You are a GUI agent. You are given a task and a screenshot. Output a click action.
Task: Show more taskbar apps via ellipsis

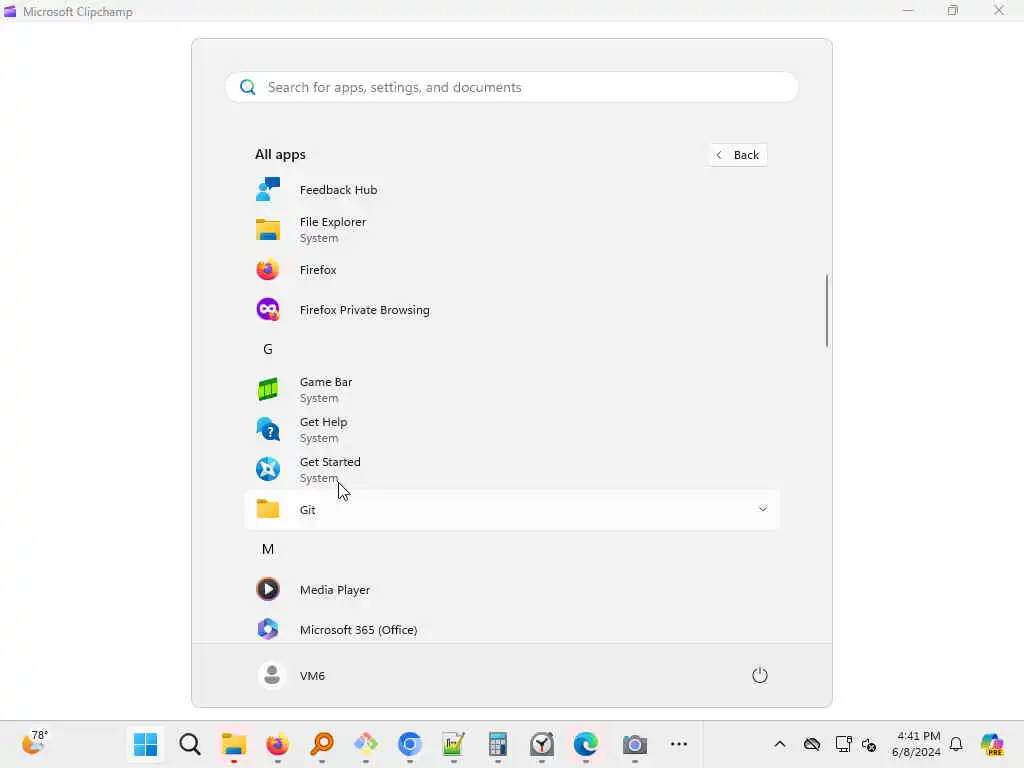679,744
